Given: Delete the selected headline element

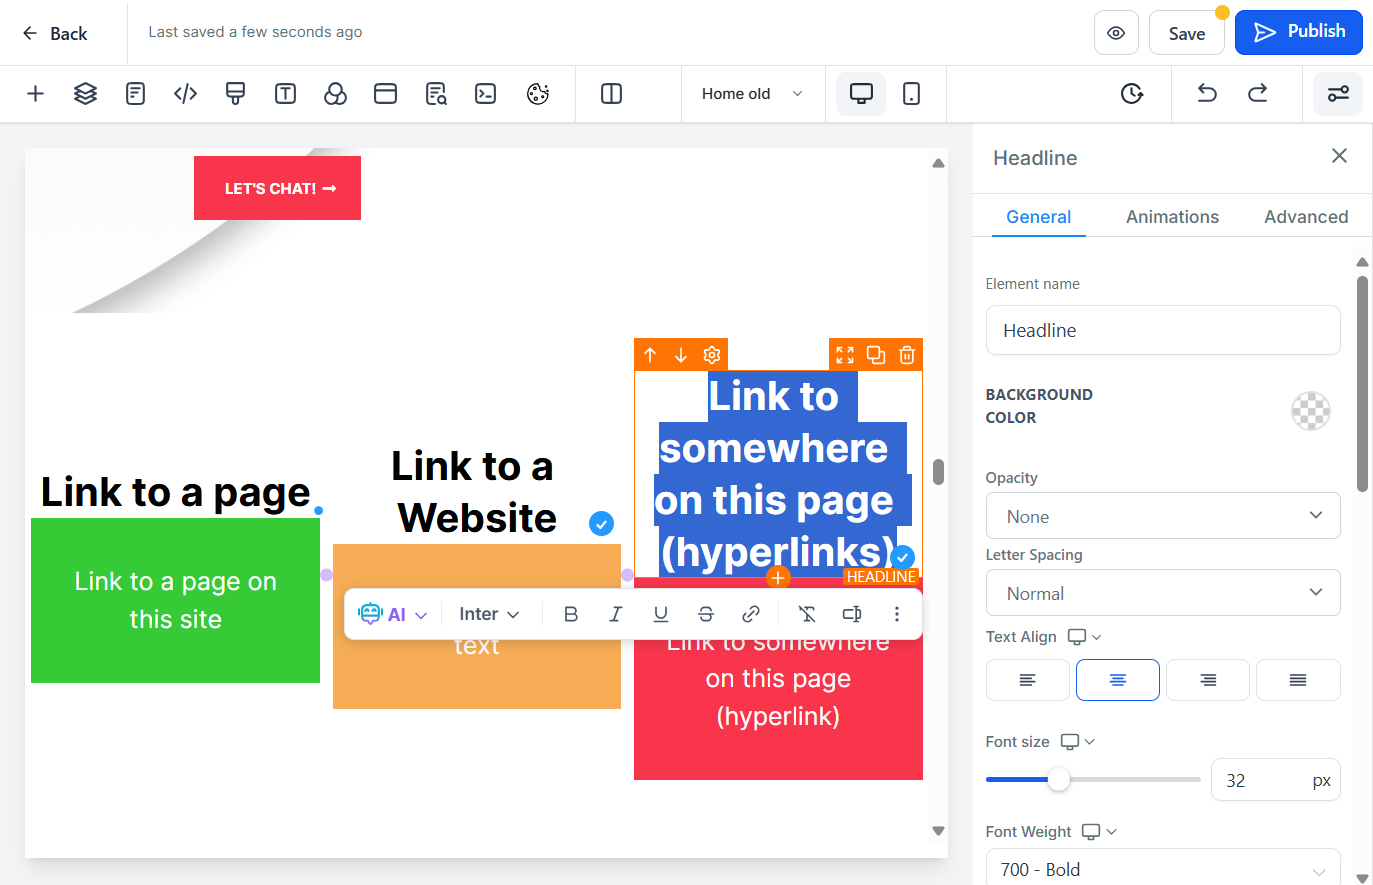Looking at the screenshot, I should tap(907, 355).
